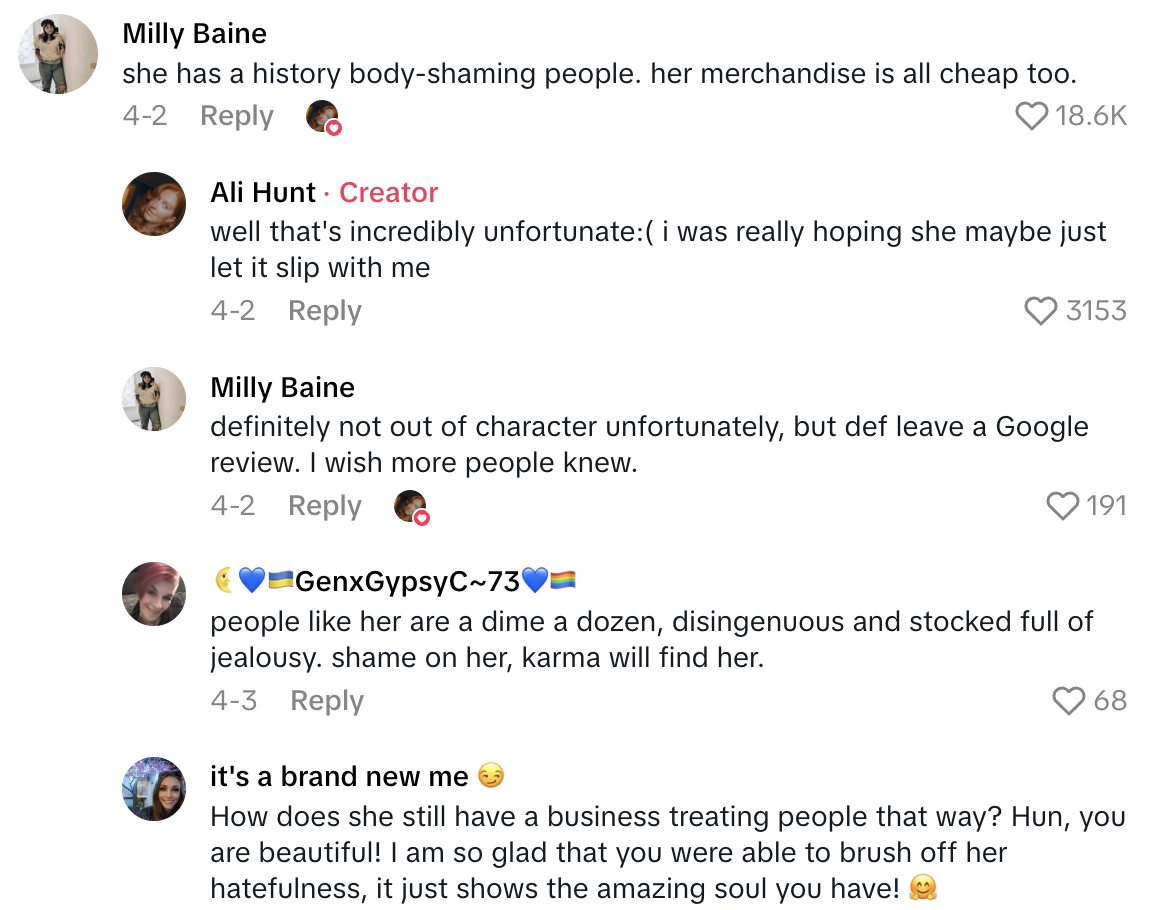
Task: Click the 18.6K like count
Action: [x=1091, y=117]
